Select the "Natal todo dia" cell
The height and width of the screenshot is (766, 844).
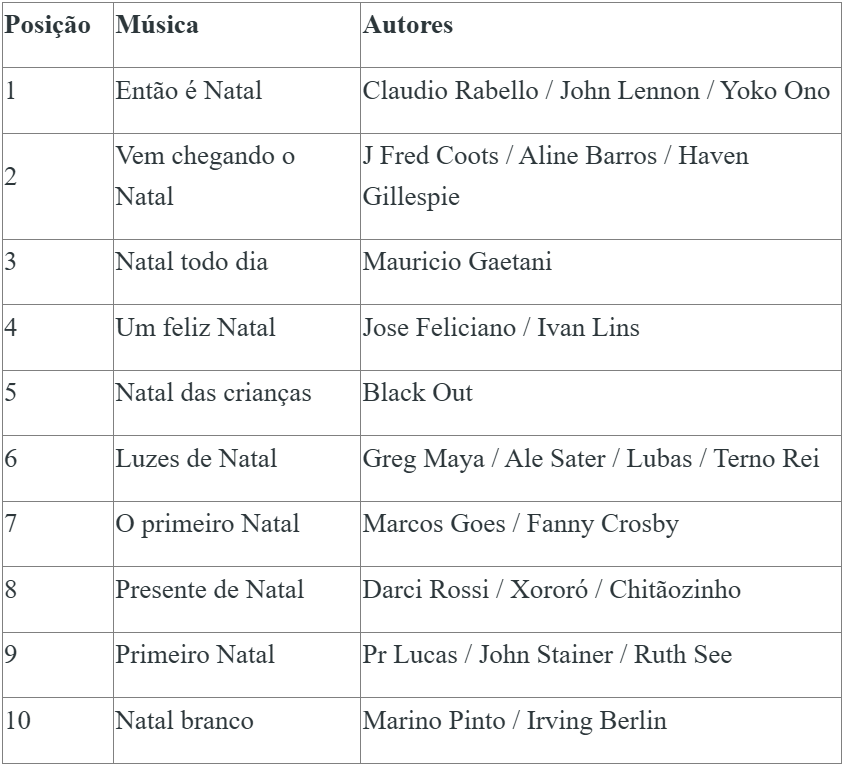coord(192,262)
